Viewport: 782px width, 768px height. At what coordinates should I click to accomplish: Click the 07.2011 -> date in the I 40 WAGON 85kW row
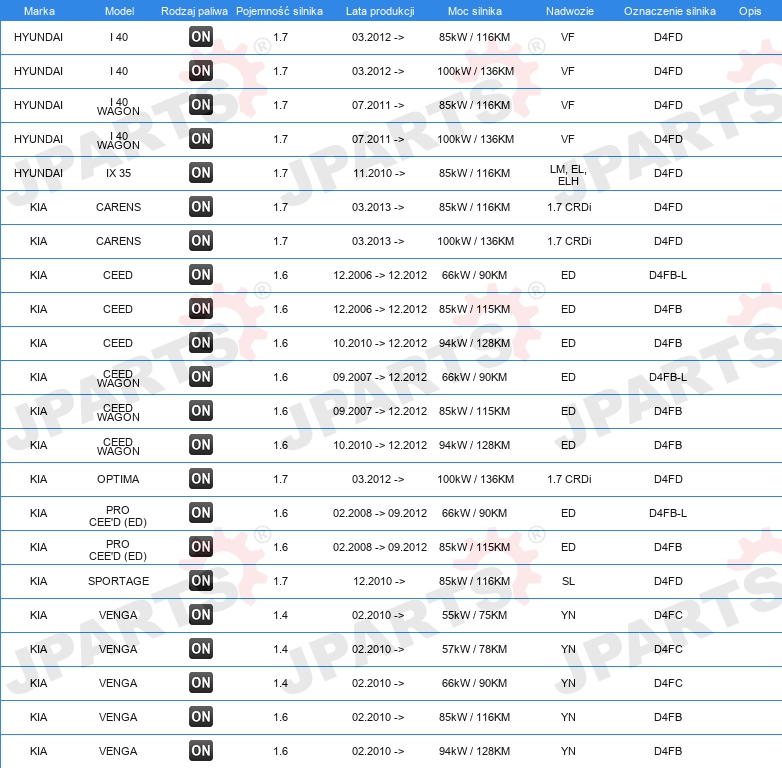[378, 105]
